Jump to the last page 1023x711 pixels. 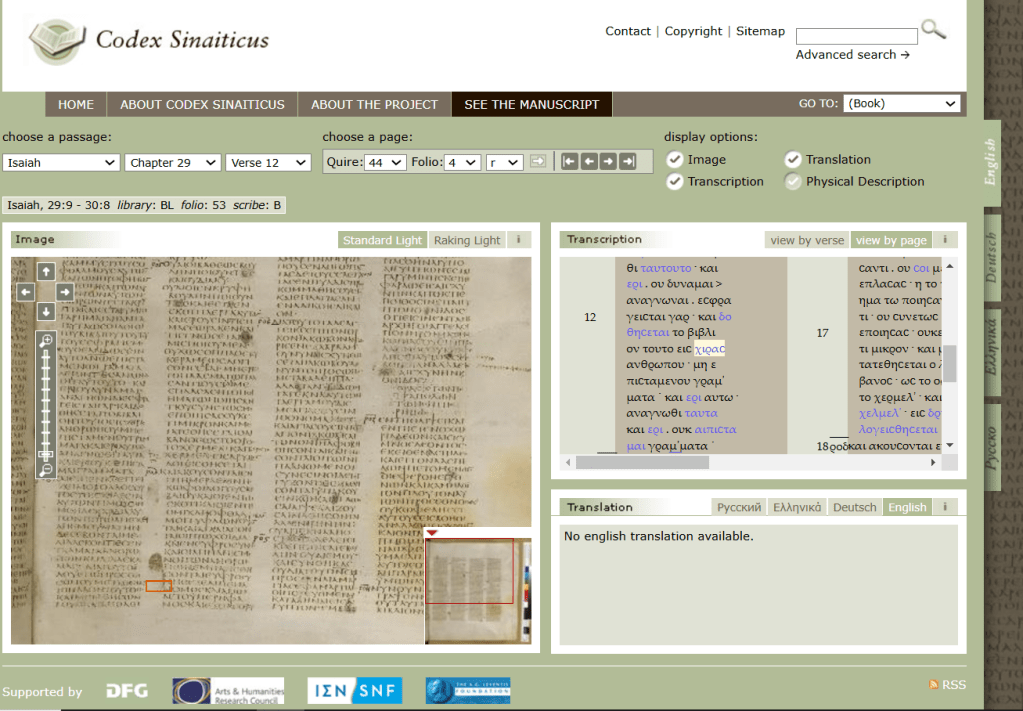click(x=627, y=162)
